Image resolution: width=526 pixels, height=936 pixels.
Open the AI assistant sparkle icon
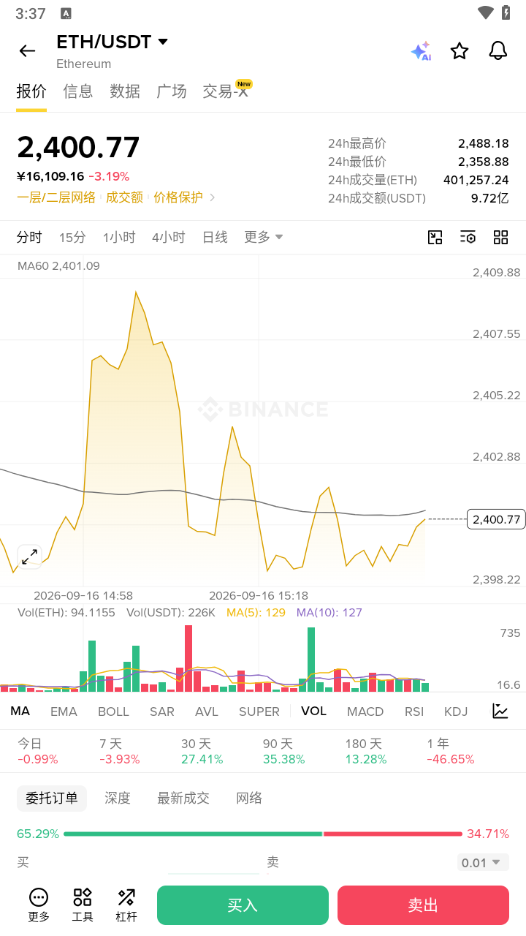(421, 51)
